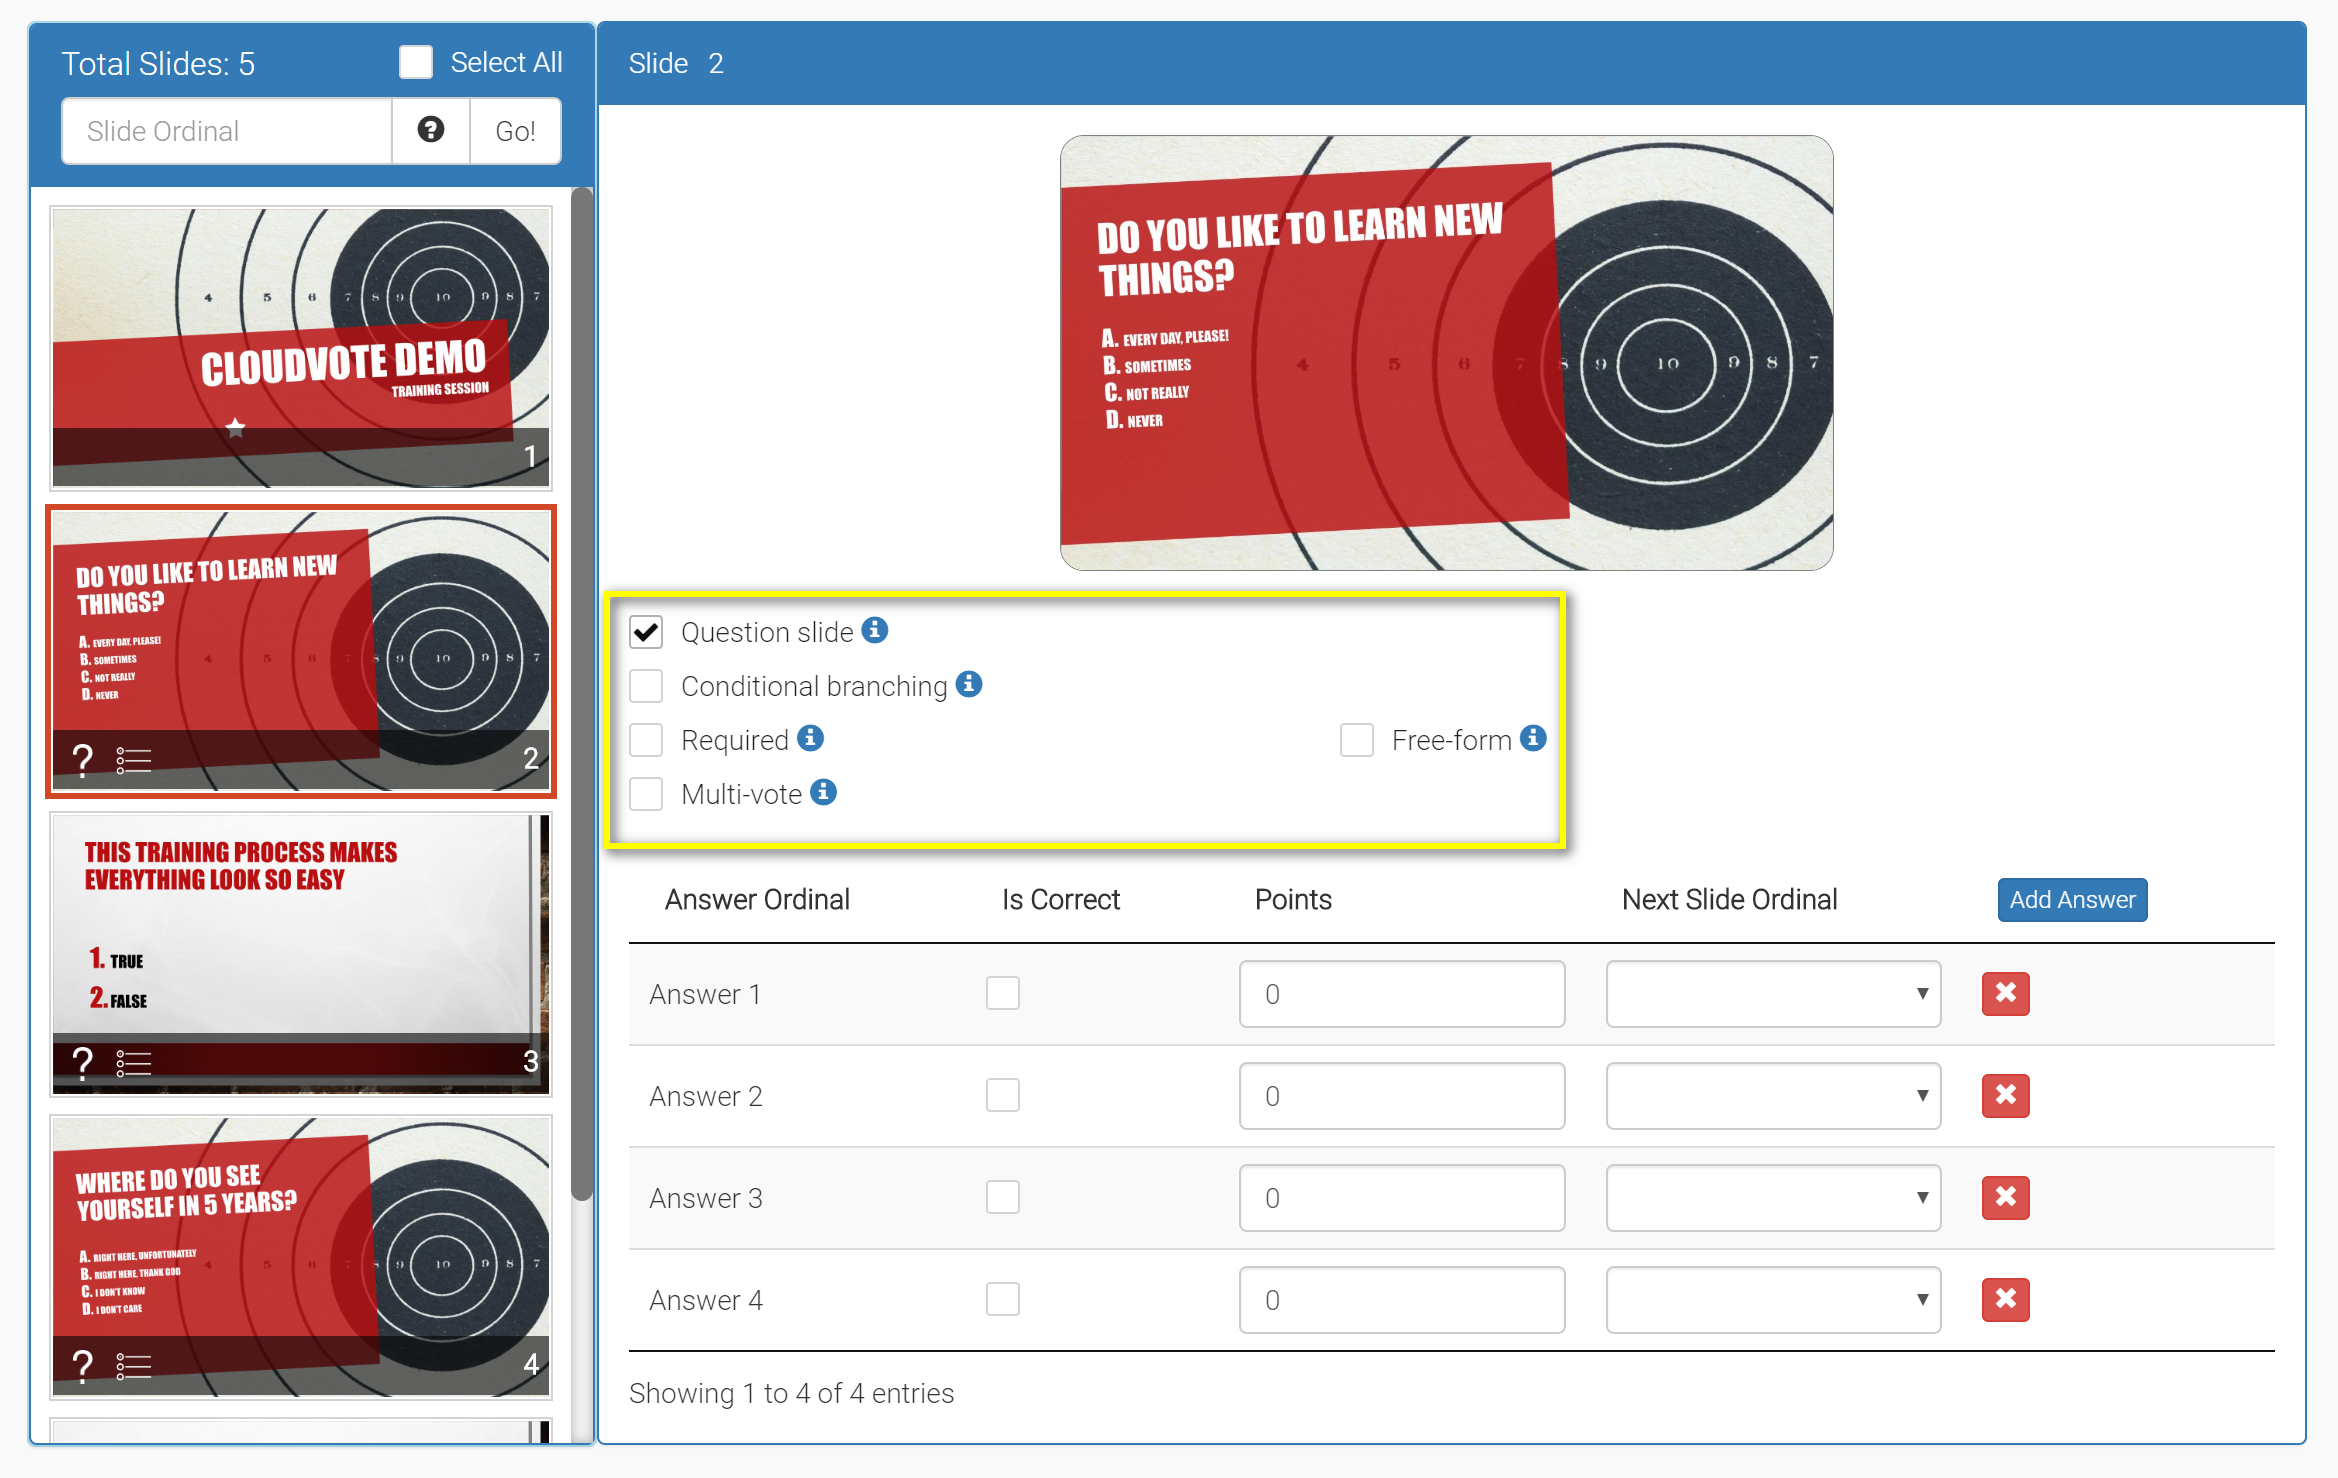Select the CloudVote Demo slide 1 thumbnail
Screen dimensions: 2338x1478
(300, 347)
